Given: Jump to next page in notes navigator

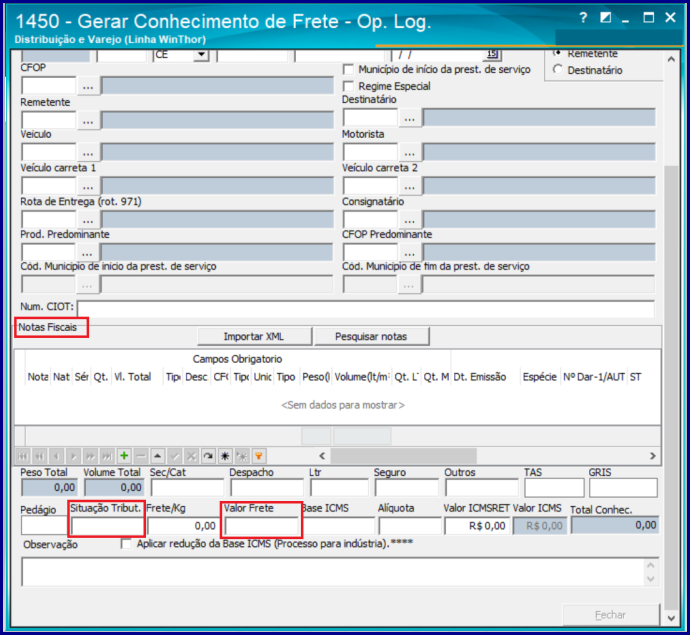Looking at the screenshot, I should click(90, 456).
